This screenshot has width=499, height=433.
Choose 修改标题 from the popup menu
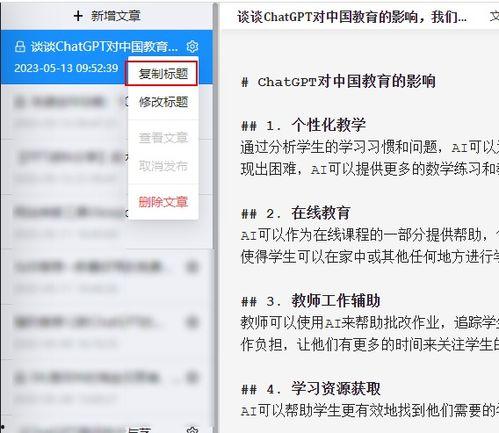coord(163,102)
